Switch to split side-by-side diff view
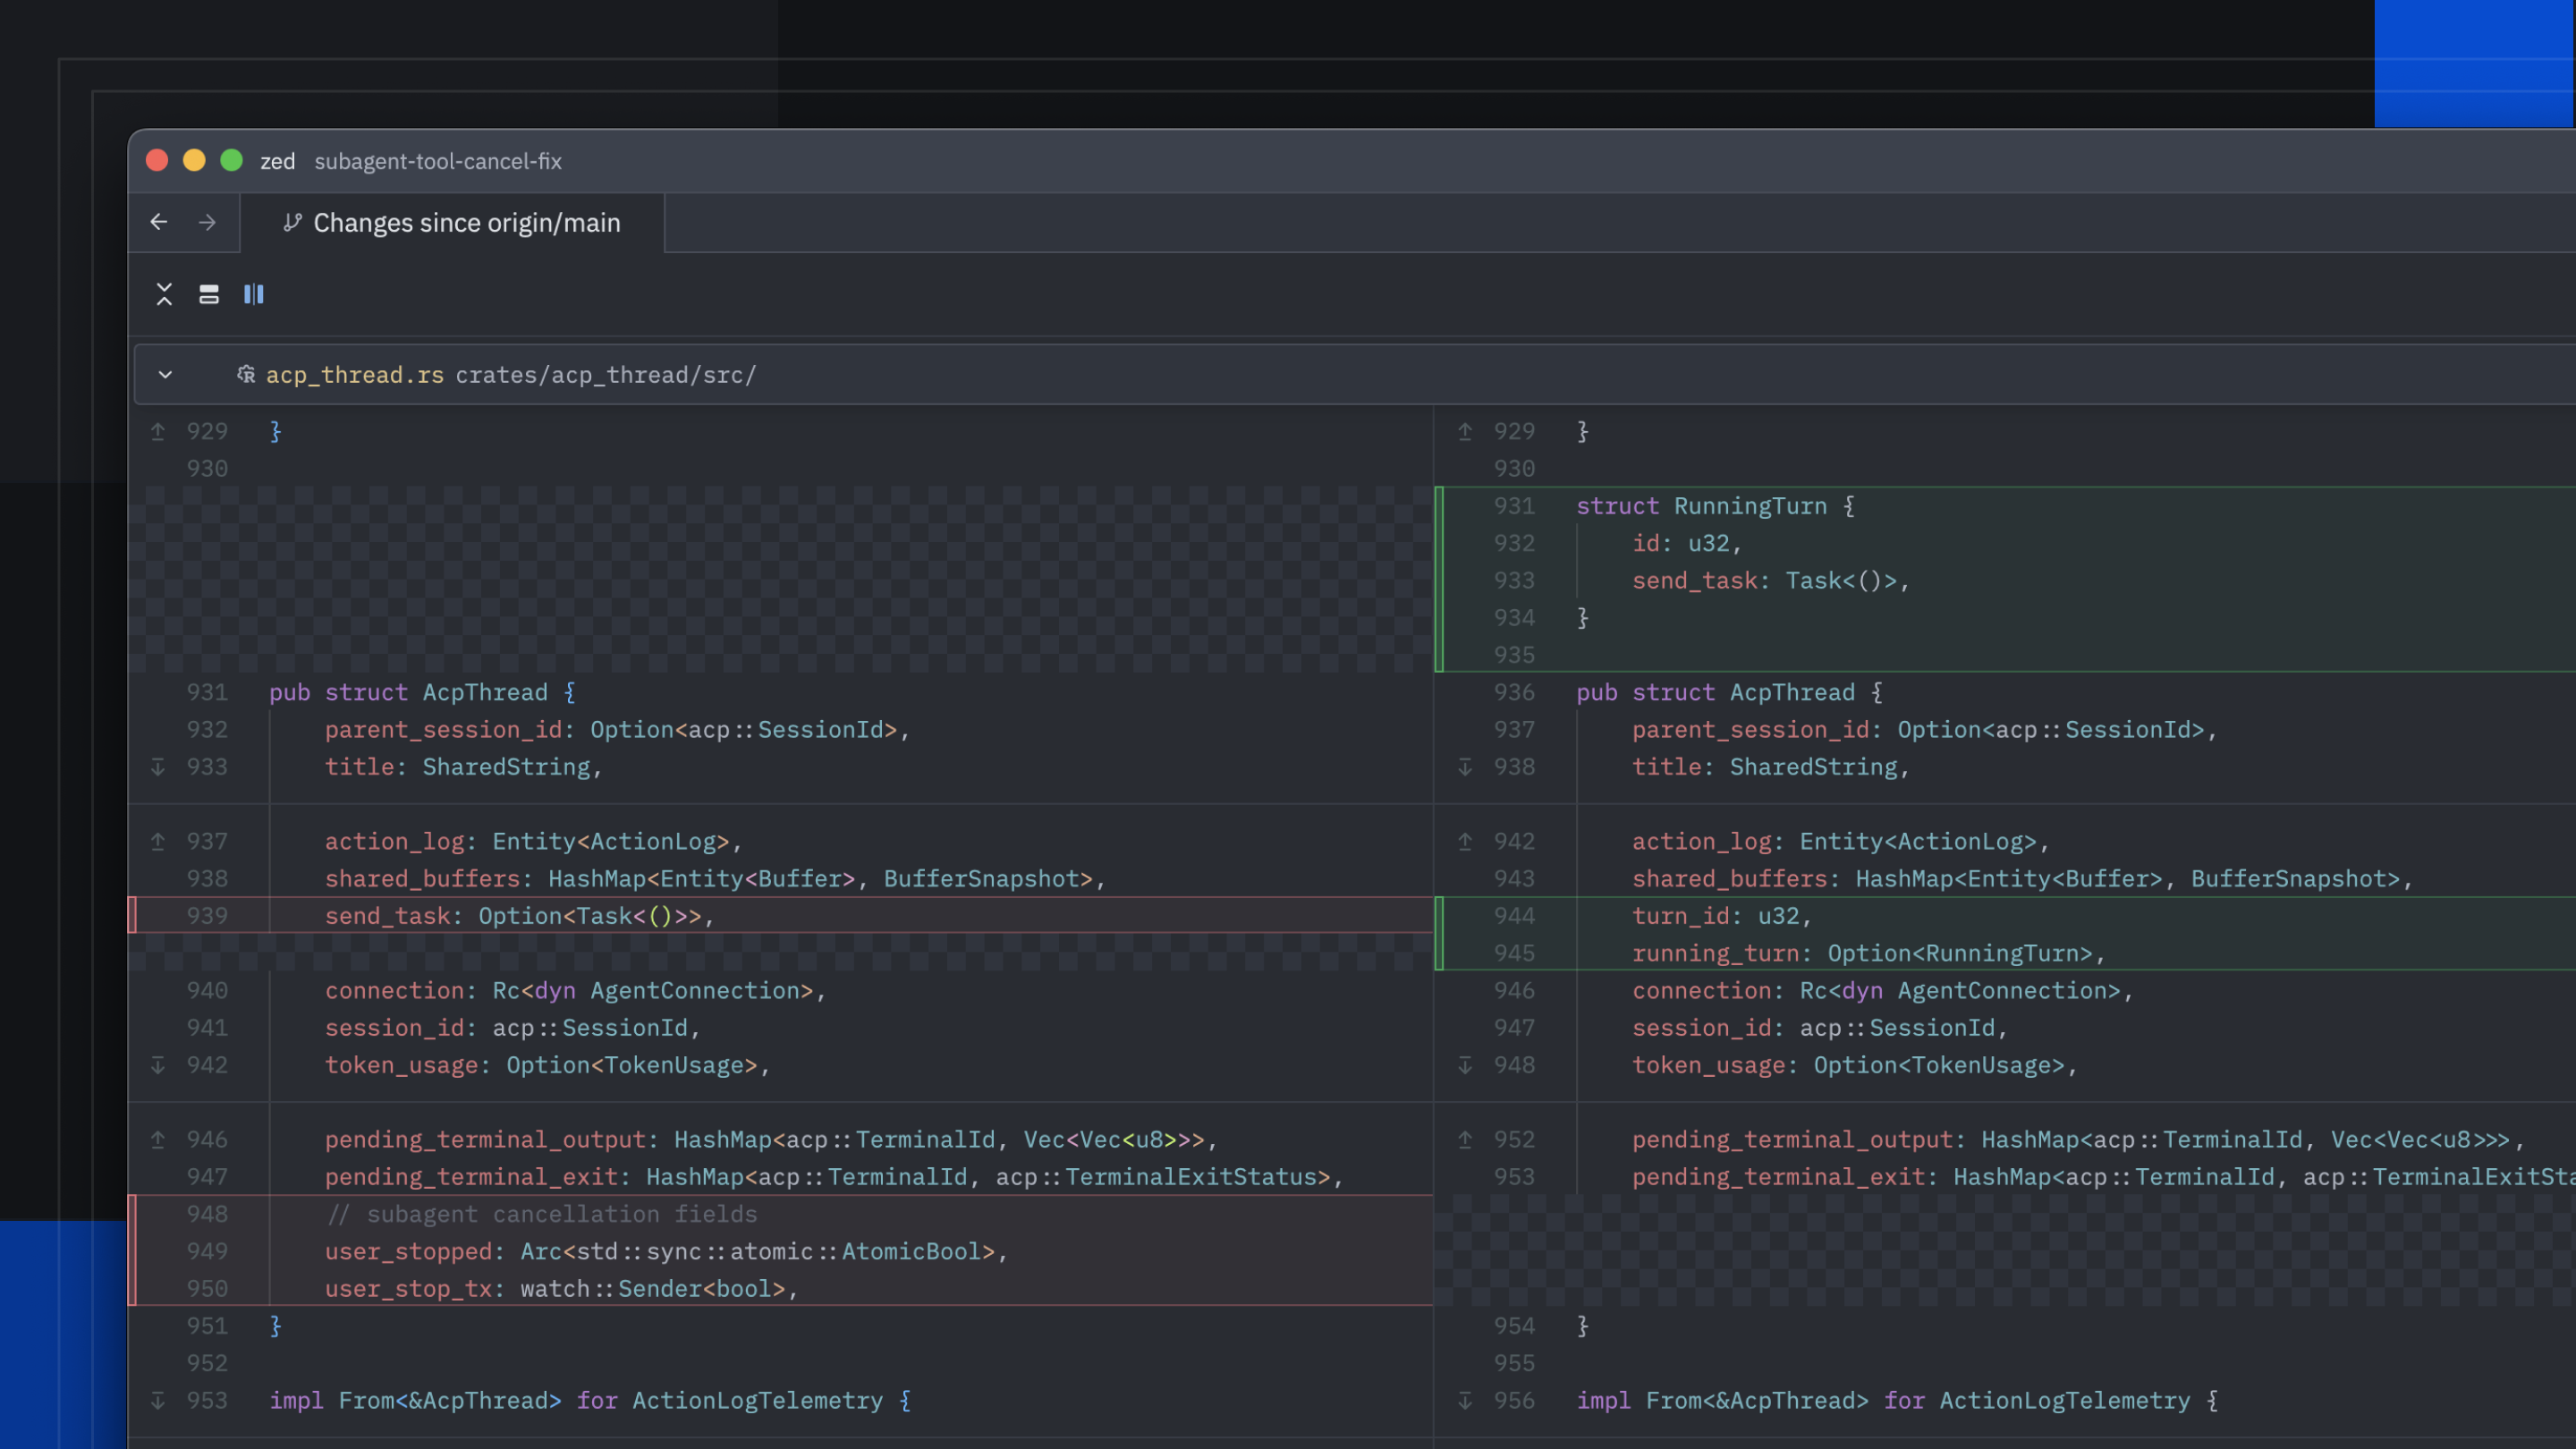This screenshot has height=1449, width=2576. [254, 294]
